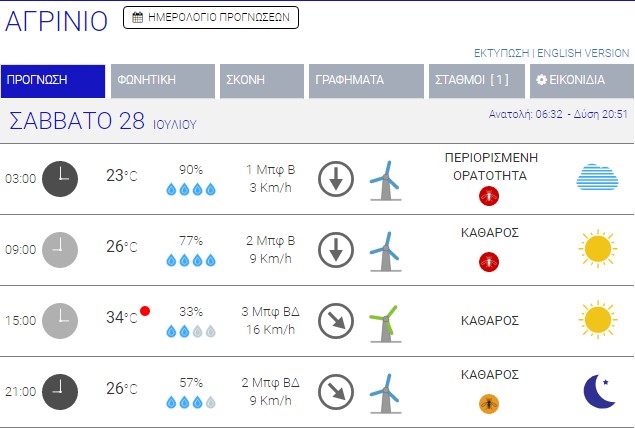Open the ΓΡΑΦΗΜΑΤΑ tab
This screenshot has height=428, width=635.
(x=366, y=81)
